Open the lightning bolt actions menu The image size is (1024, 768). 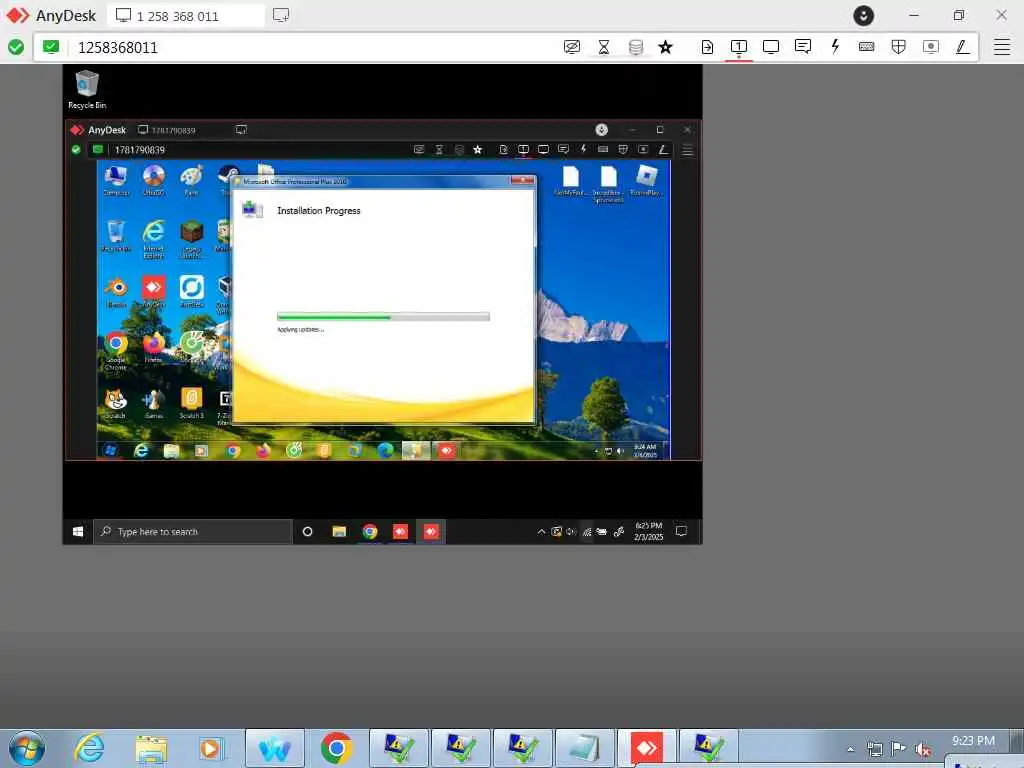point(835,46)
